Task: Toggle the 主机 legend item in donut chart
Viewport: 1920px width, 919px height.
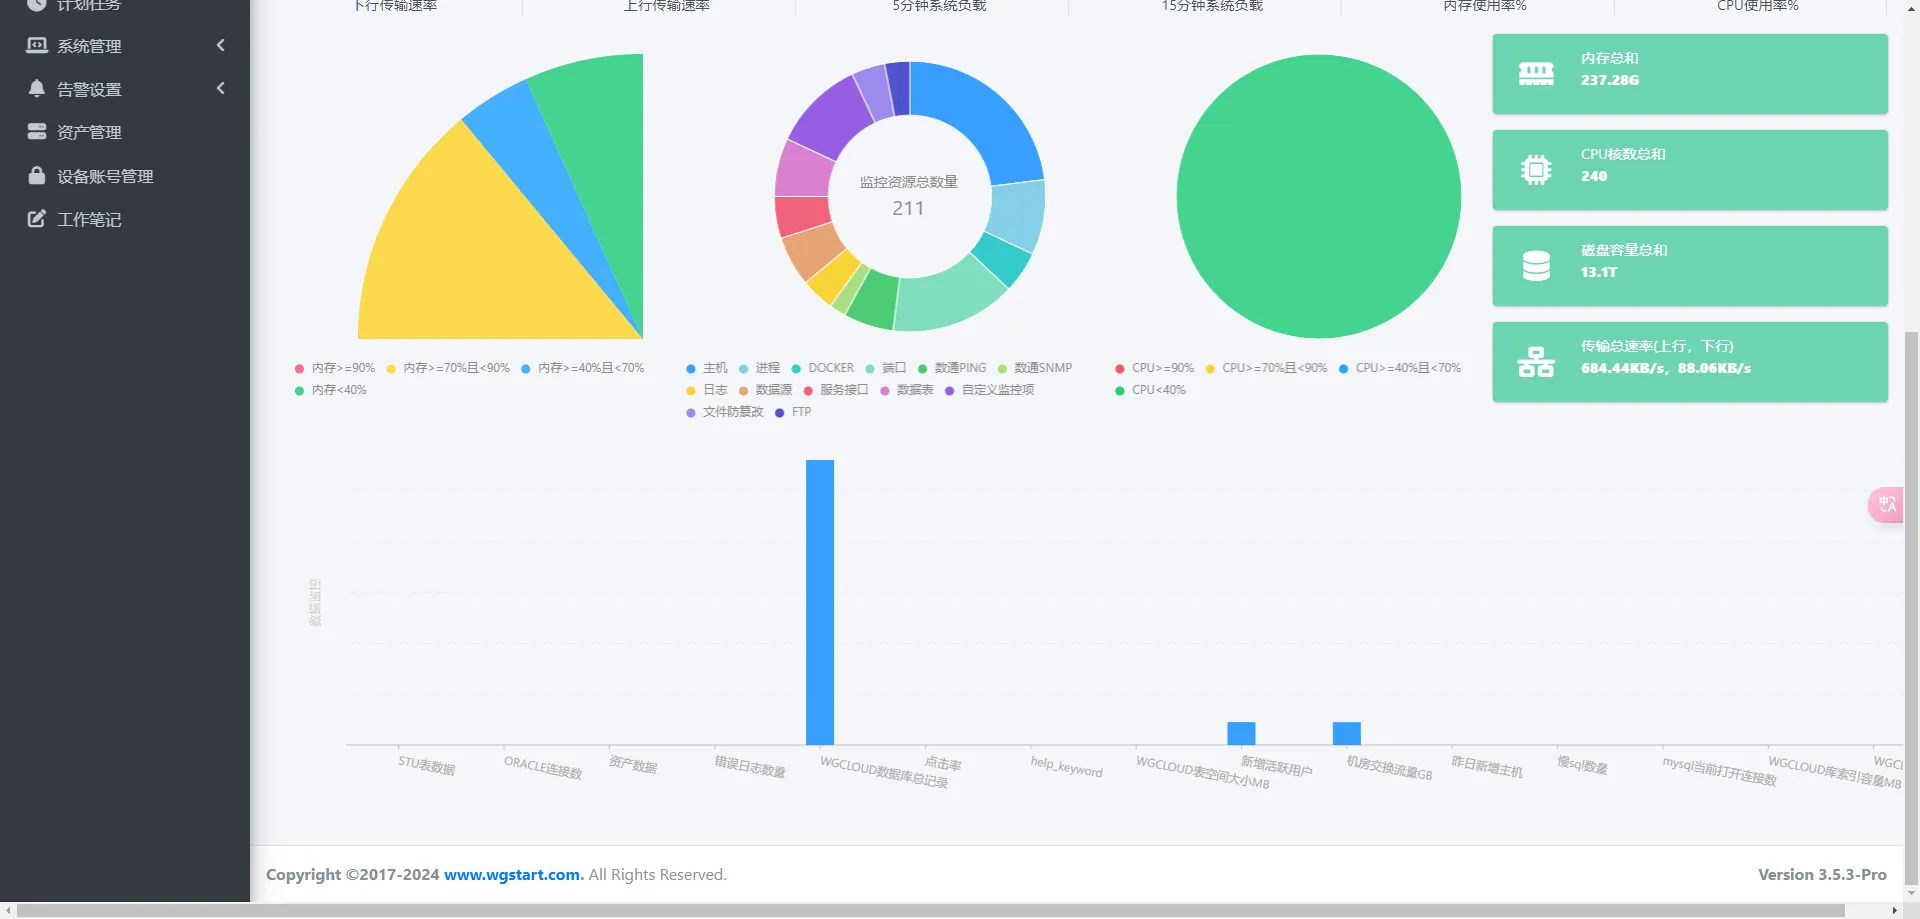Action: click(x=707, y=368)
